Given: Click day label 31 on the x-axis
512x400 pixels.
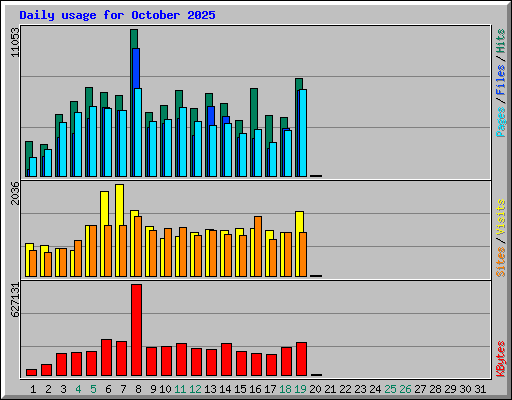Looking at the screenshot, I should coord(480,389).
